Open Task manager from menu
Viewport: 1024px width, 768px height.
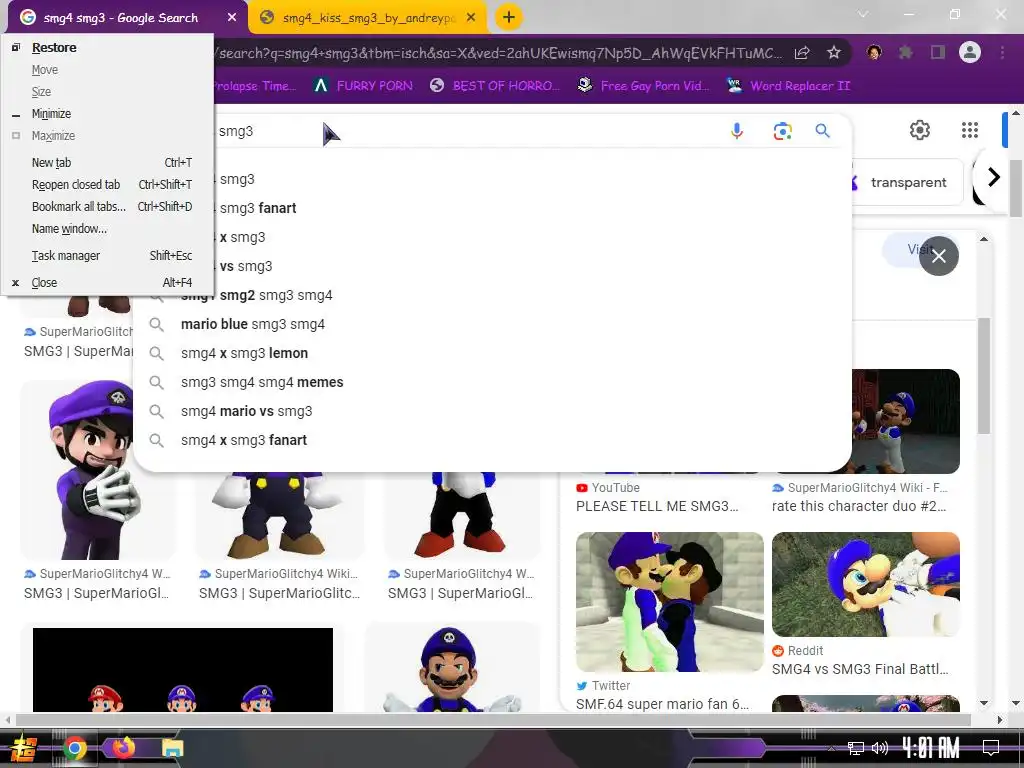point(107,255)
